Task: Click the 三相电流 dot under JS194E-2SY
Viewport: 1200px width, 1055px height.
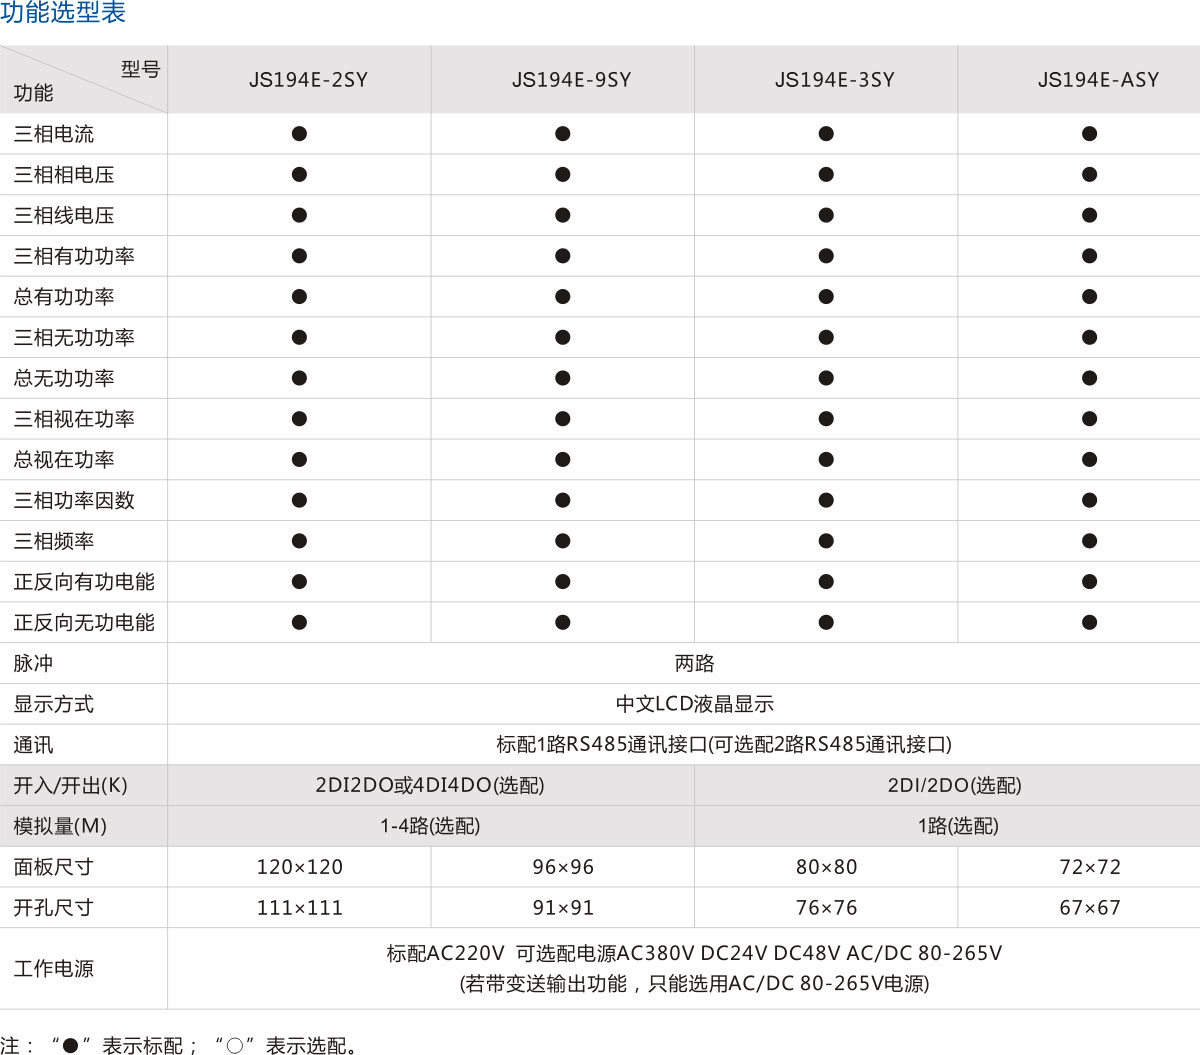Action: pos(299,134)
